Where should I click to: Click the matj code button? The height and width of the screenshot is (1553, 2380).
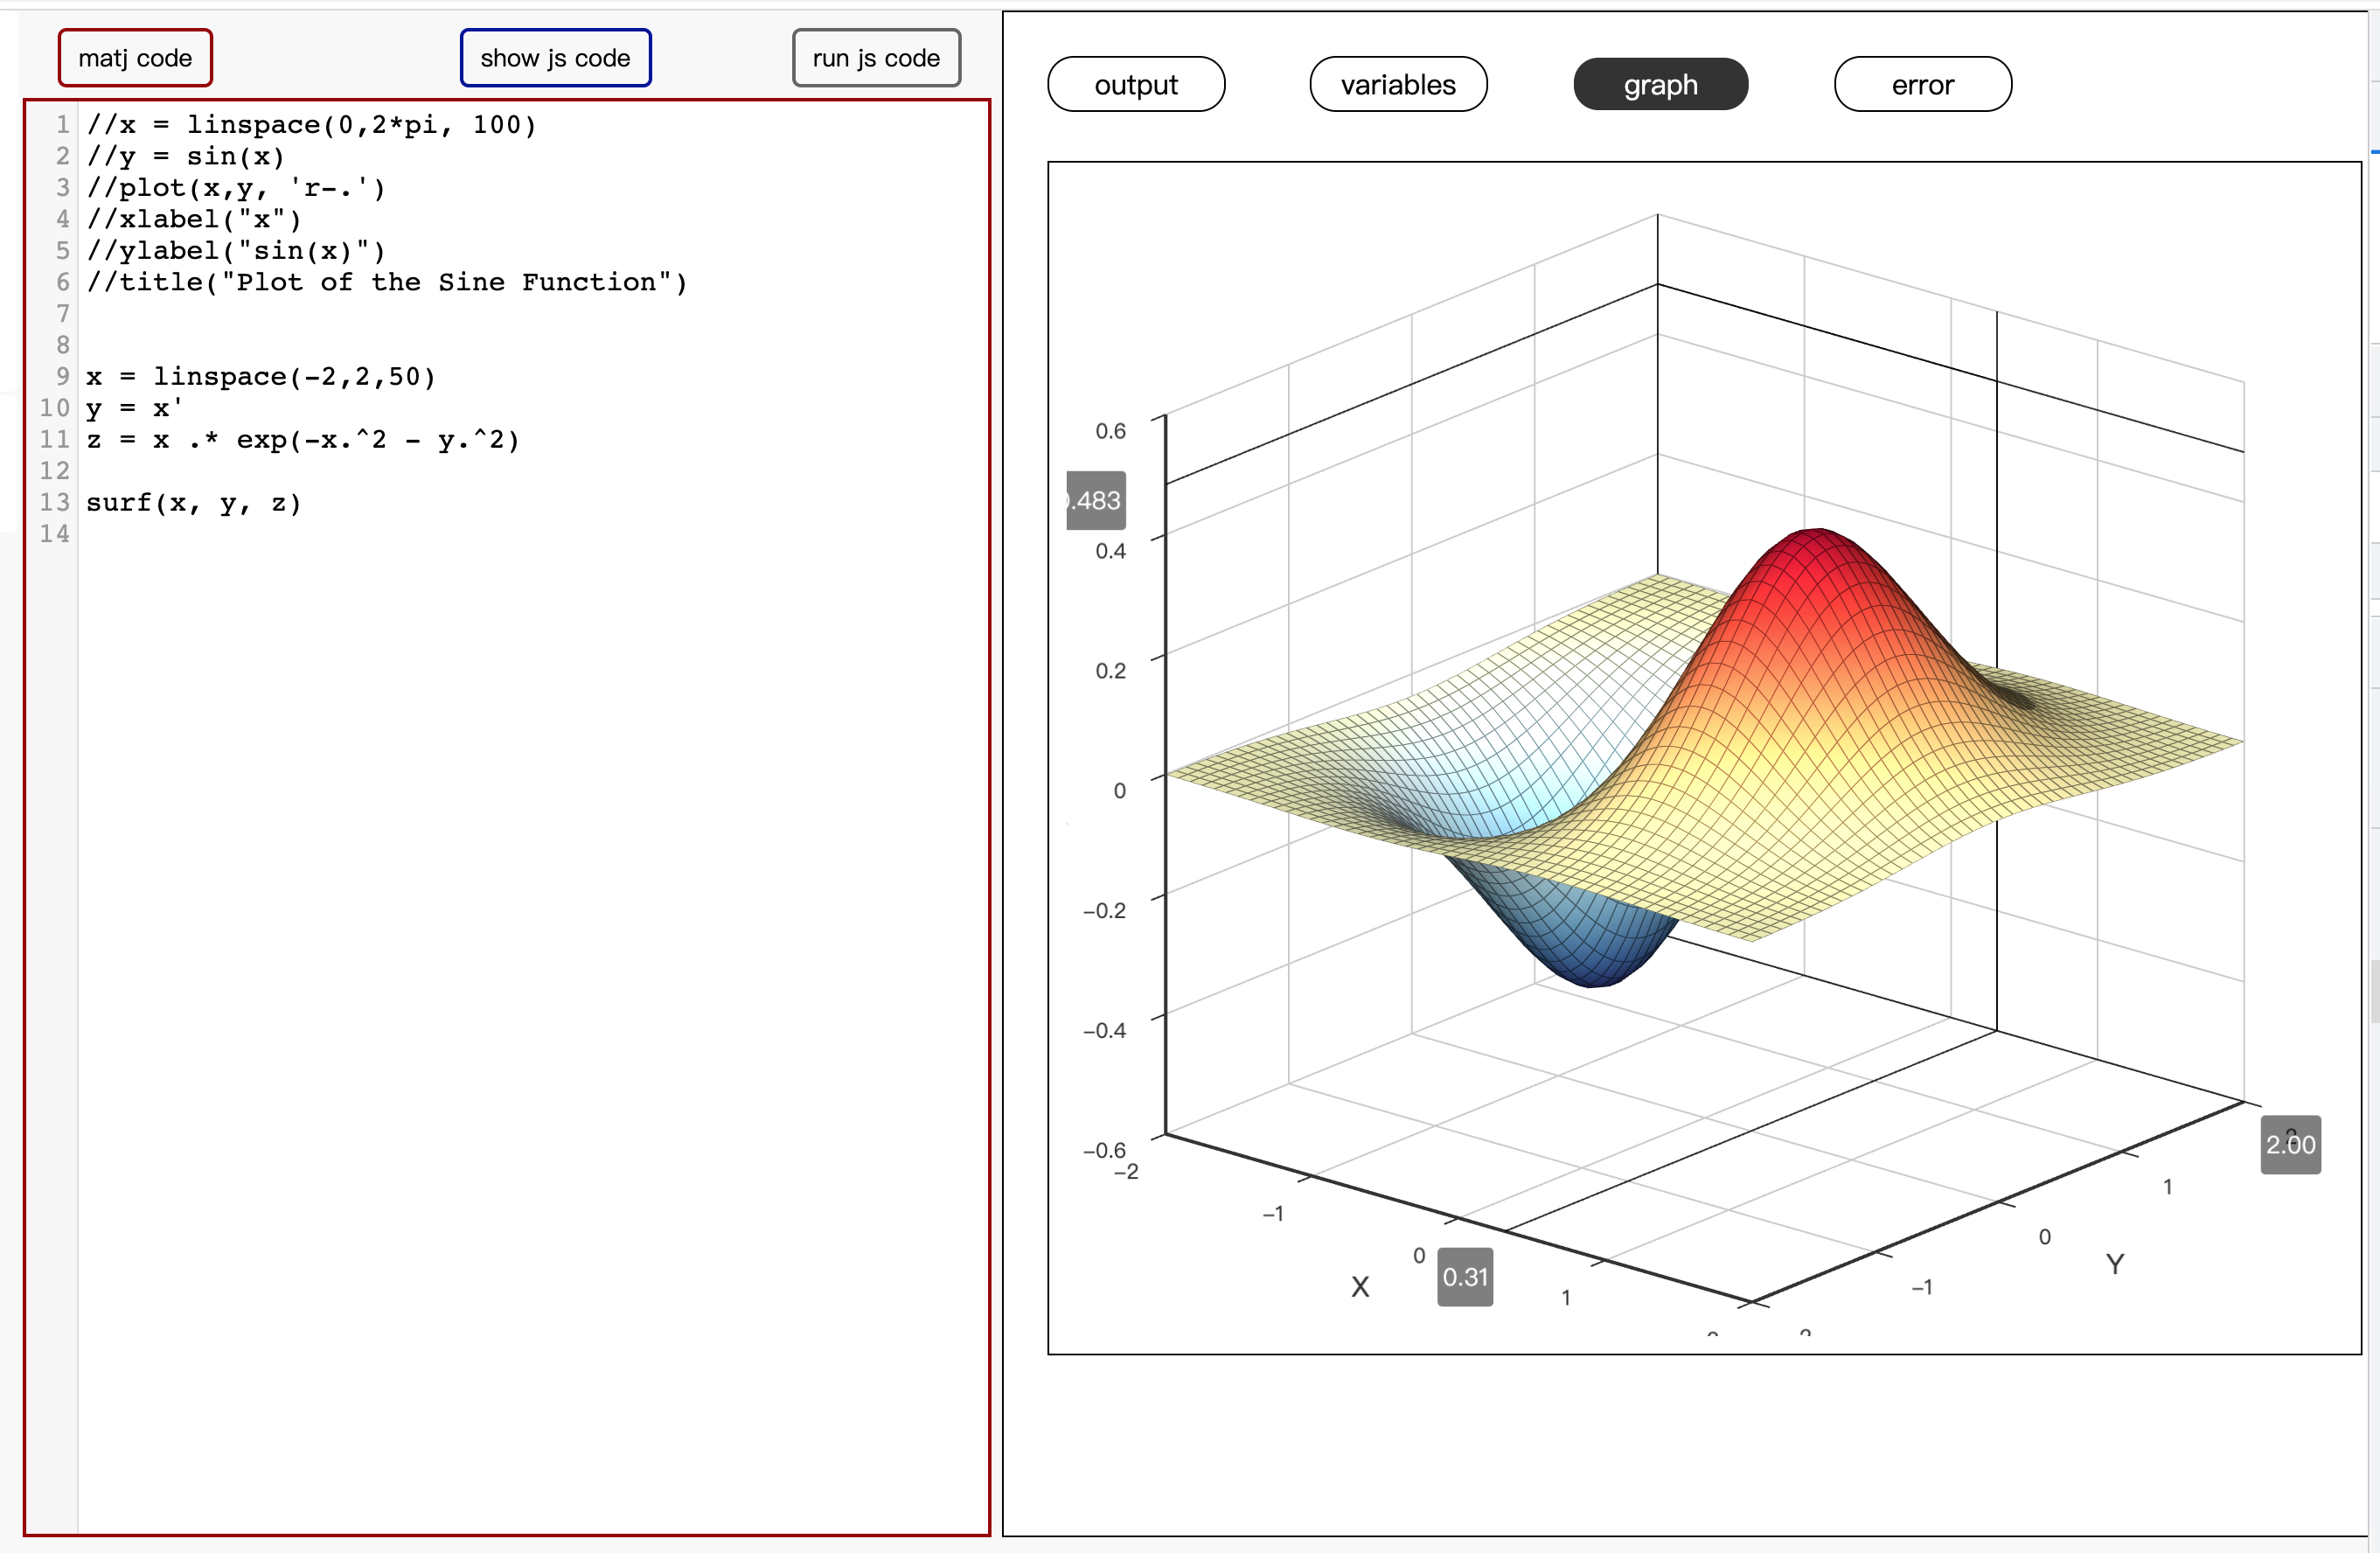135,58
